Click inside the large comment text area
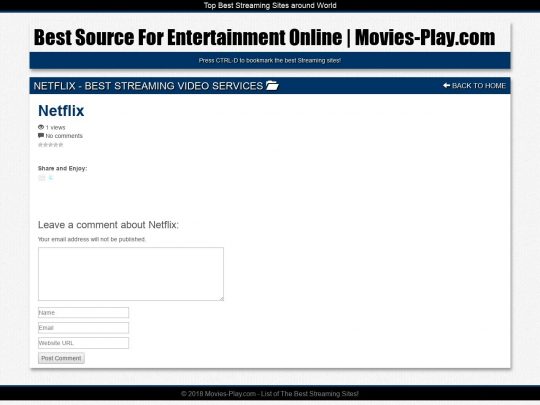The image size is (540, 405). 131,274
